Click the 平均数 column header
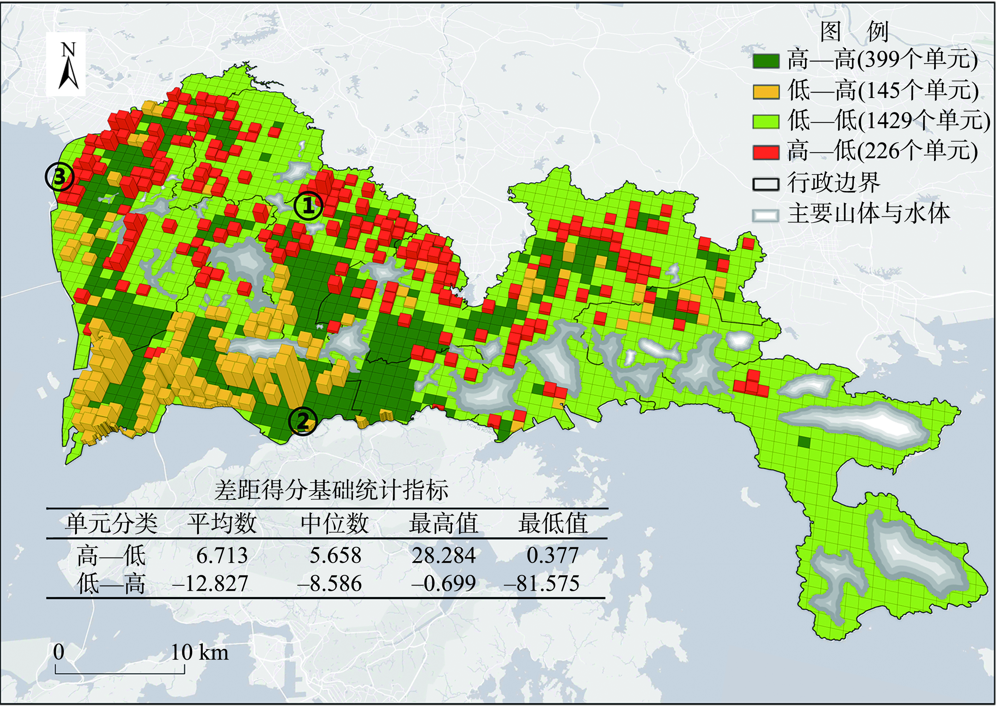The width and height of the screenshot is (1000, 707). 222,524
